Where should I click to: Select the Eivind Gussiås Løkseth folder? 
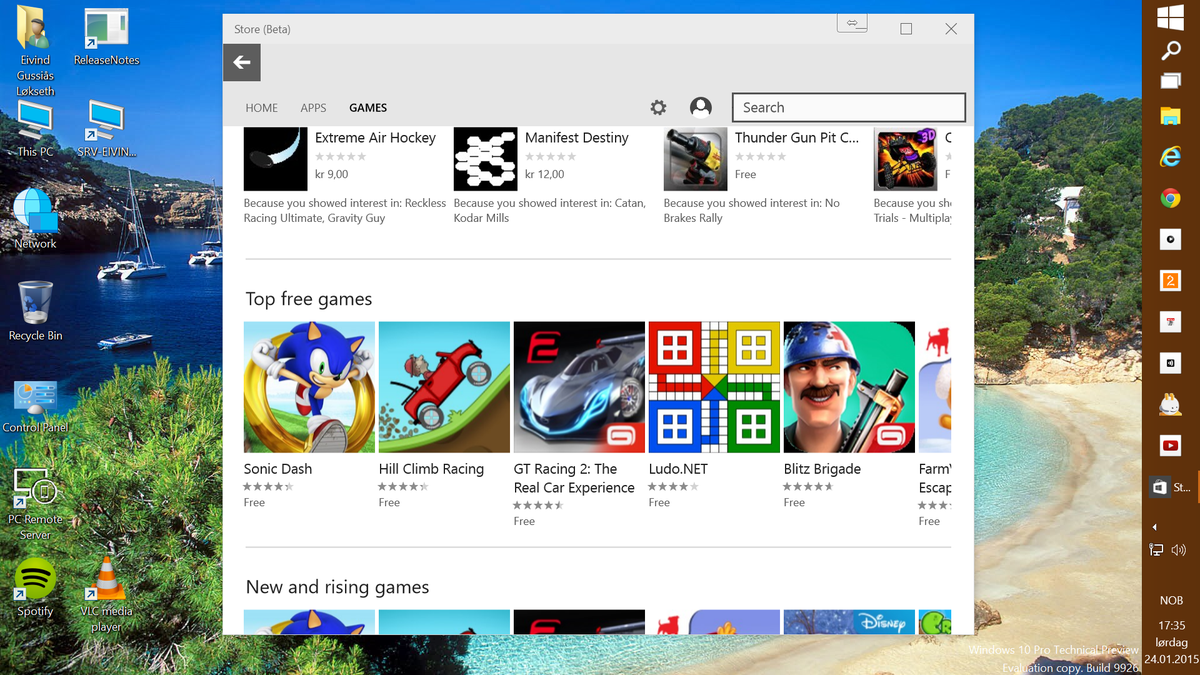pyautogui.click(x=35, y=52)
